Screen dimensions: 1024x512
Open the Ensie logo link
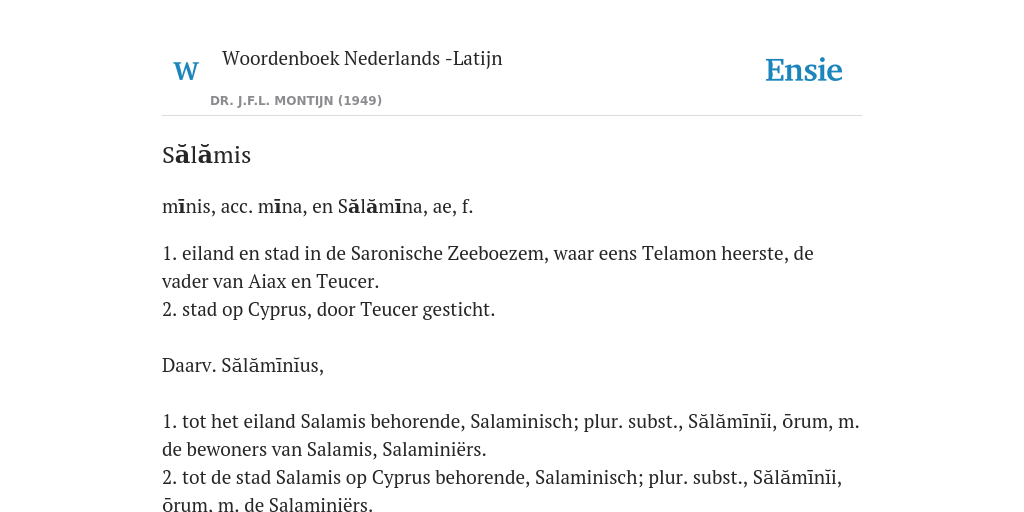coord(804,70)
